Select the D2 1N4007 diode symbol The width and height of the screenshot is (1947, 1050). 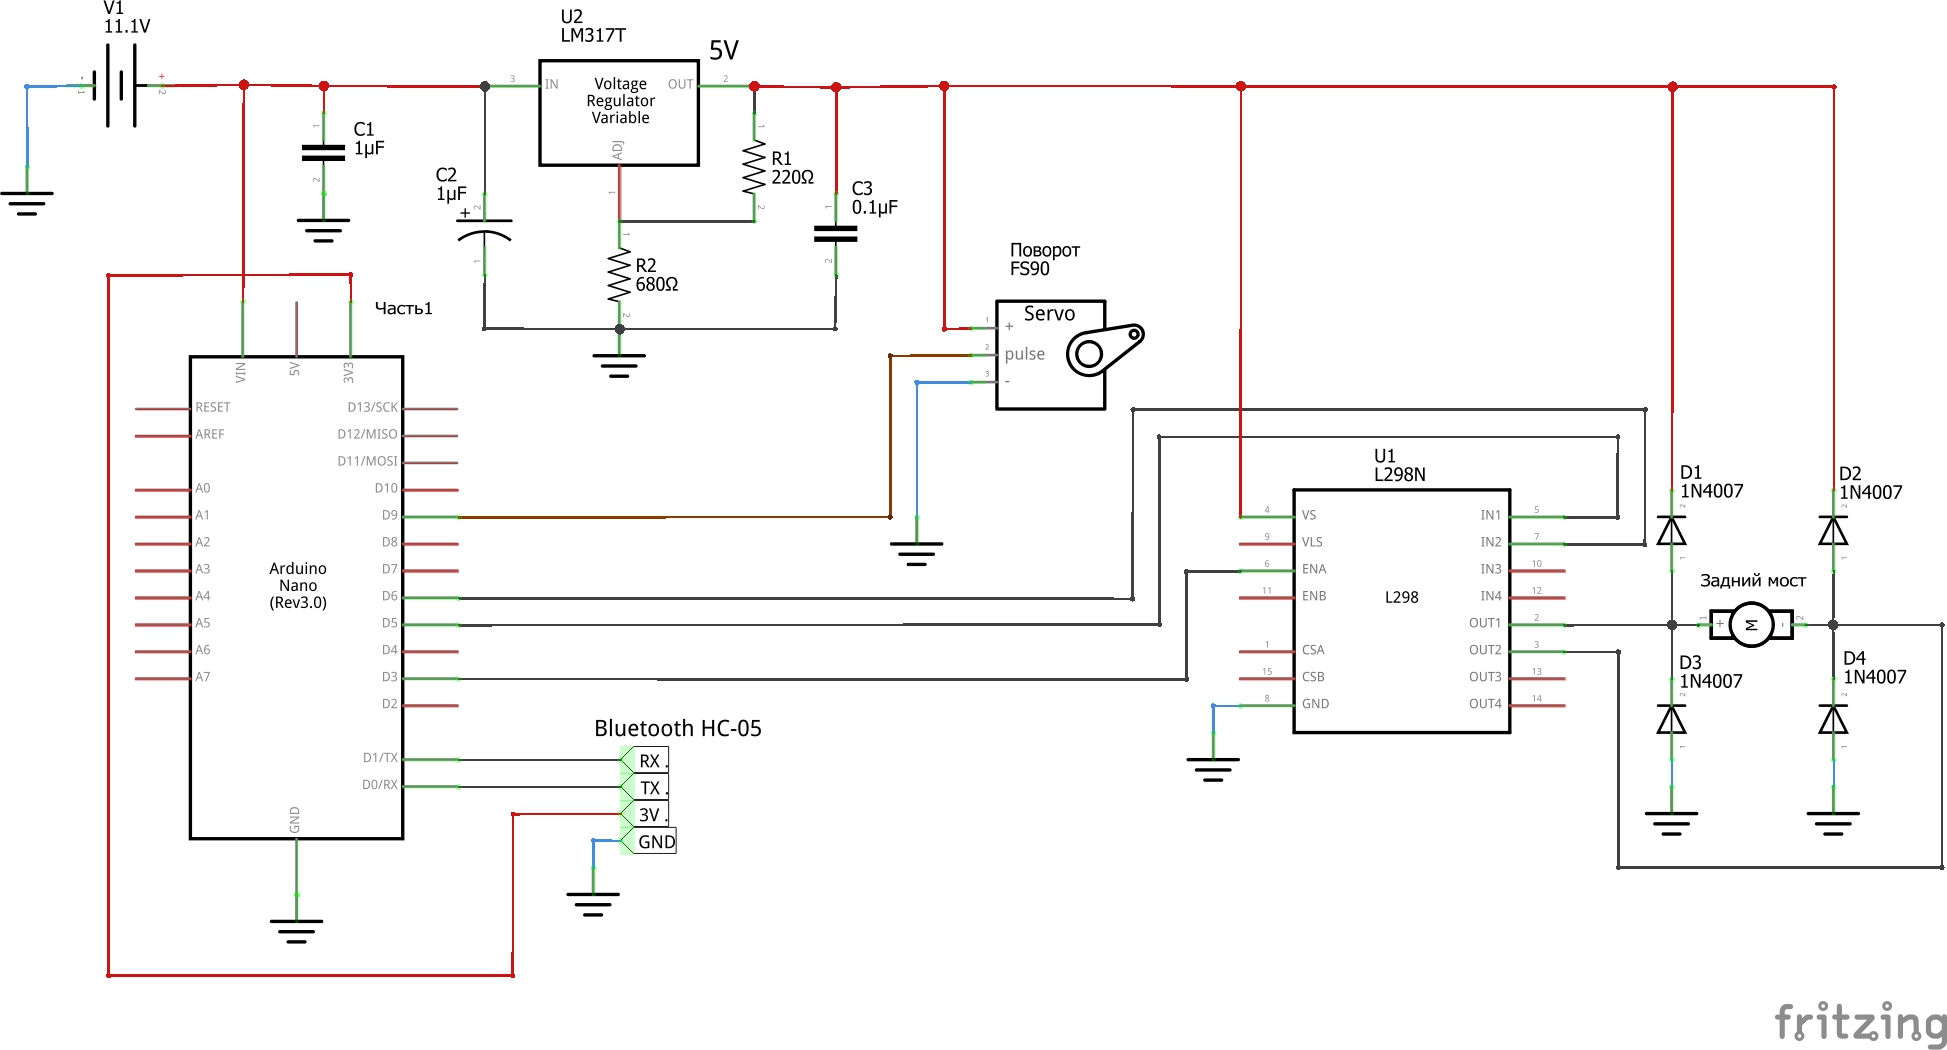(x=1832, y=530)
